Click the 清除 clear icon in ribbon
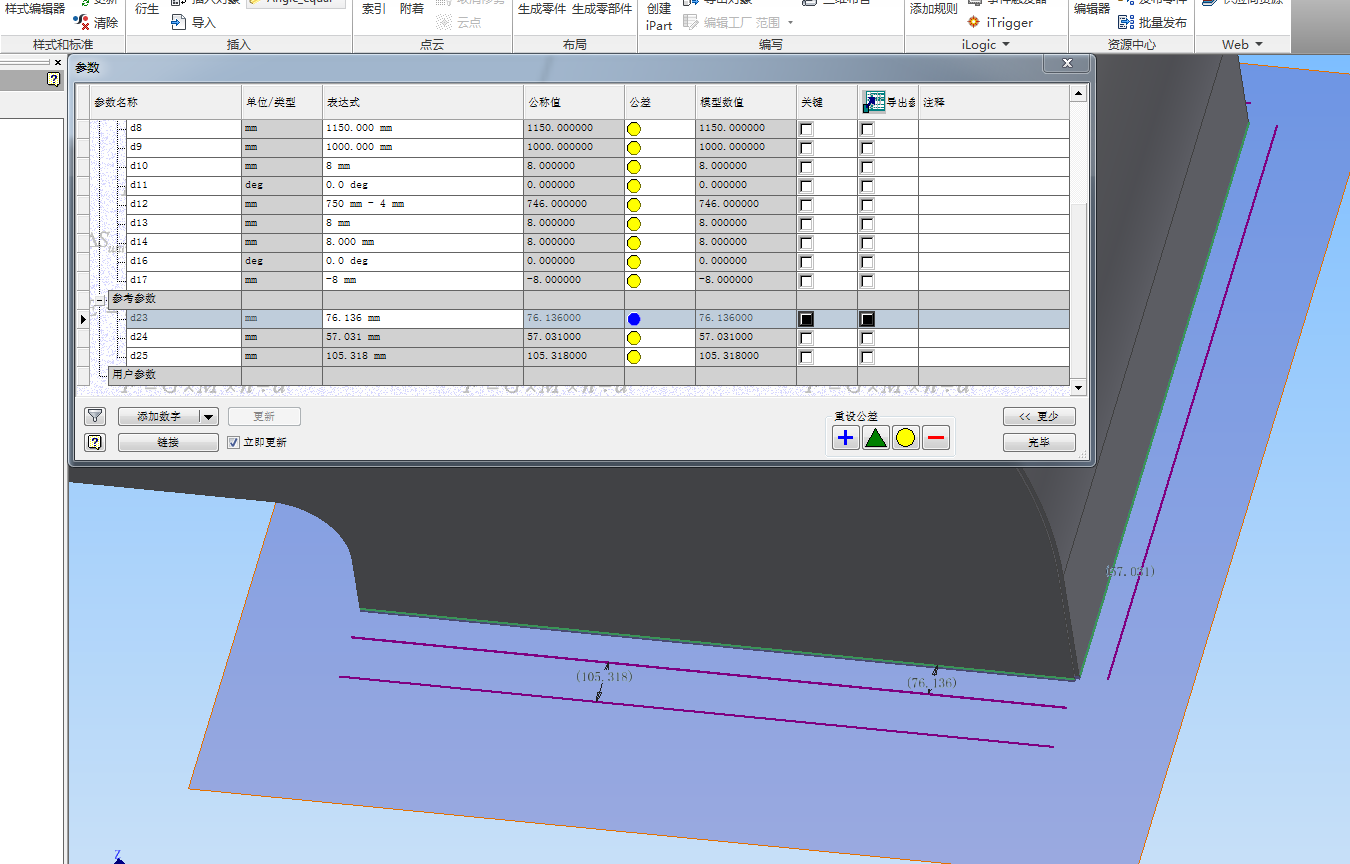 coord(82,22)
